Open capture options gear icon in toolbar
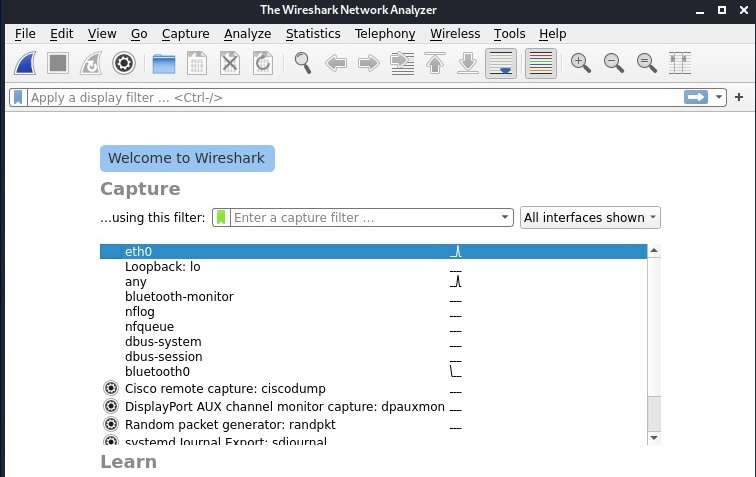The image size is (756, 477). [123, 63]
